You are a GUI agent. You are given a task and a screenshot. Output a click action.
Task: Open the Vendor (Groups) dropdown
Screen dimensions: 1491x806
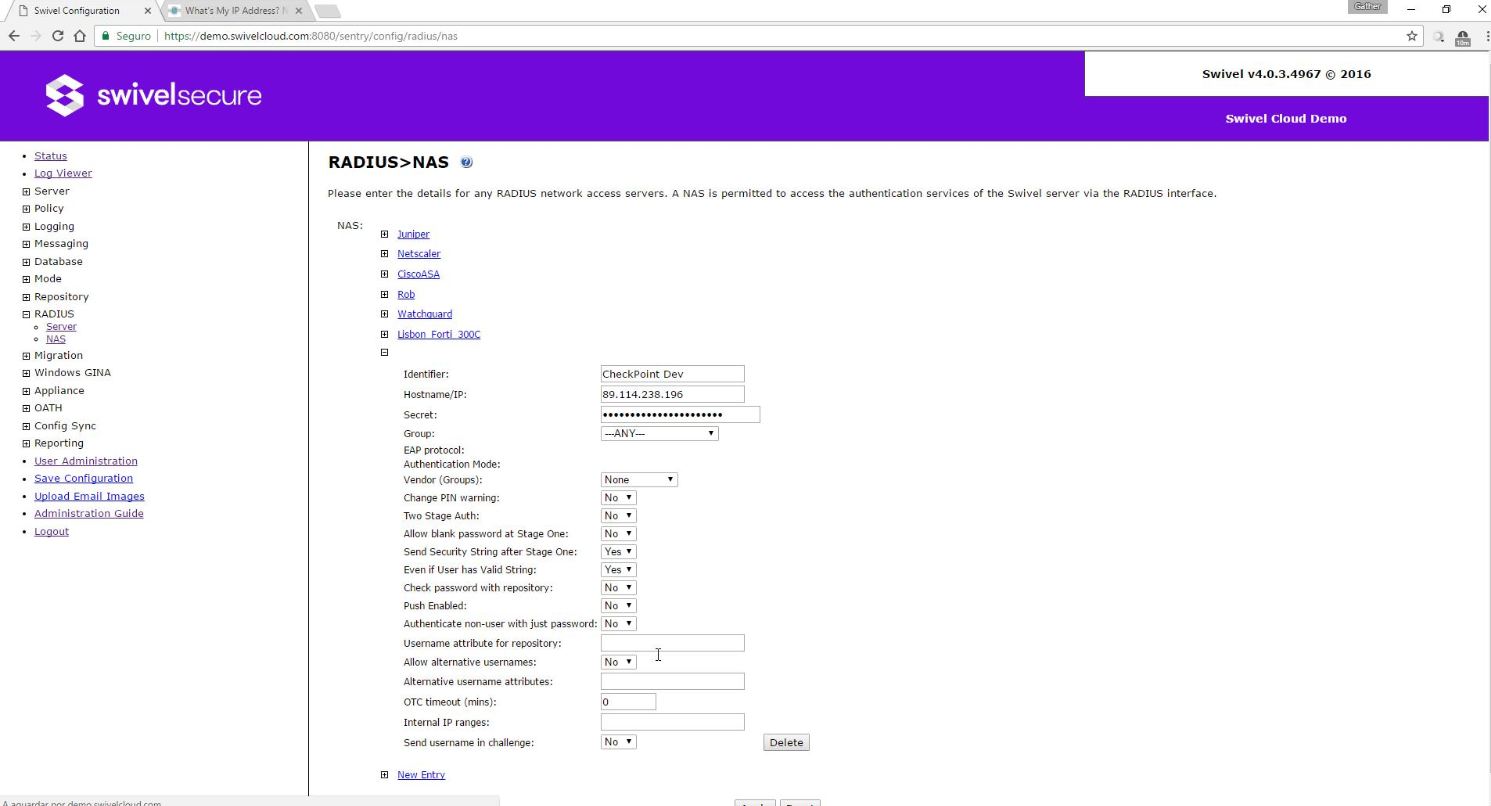(639, 480)
